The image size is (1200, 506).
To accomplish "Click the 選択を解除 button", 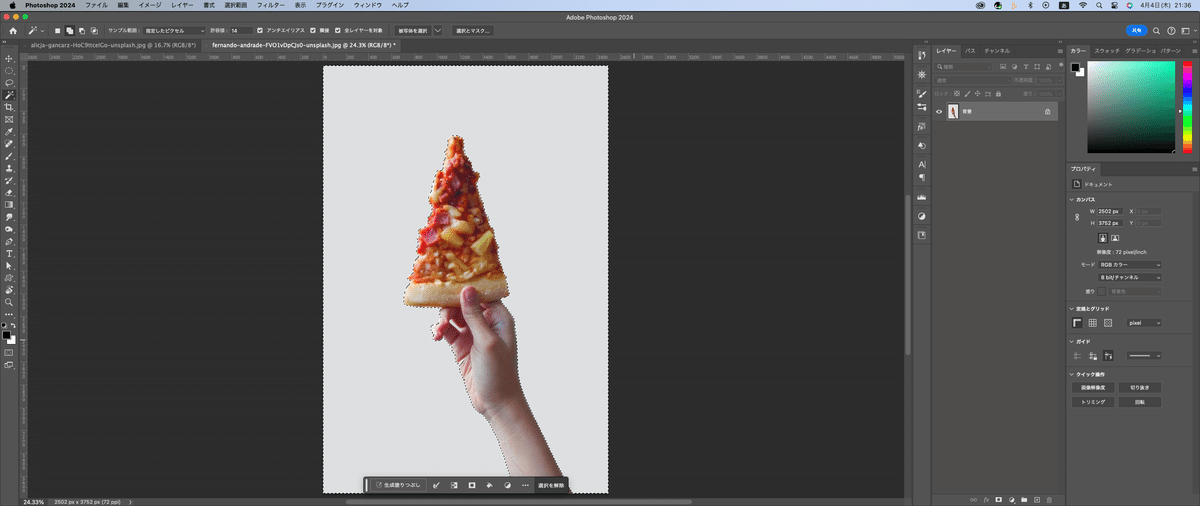I will (551, 485).
